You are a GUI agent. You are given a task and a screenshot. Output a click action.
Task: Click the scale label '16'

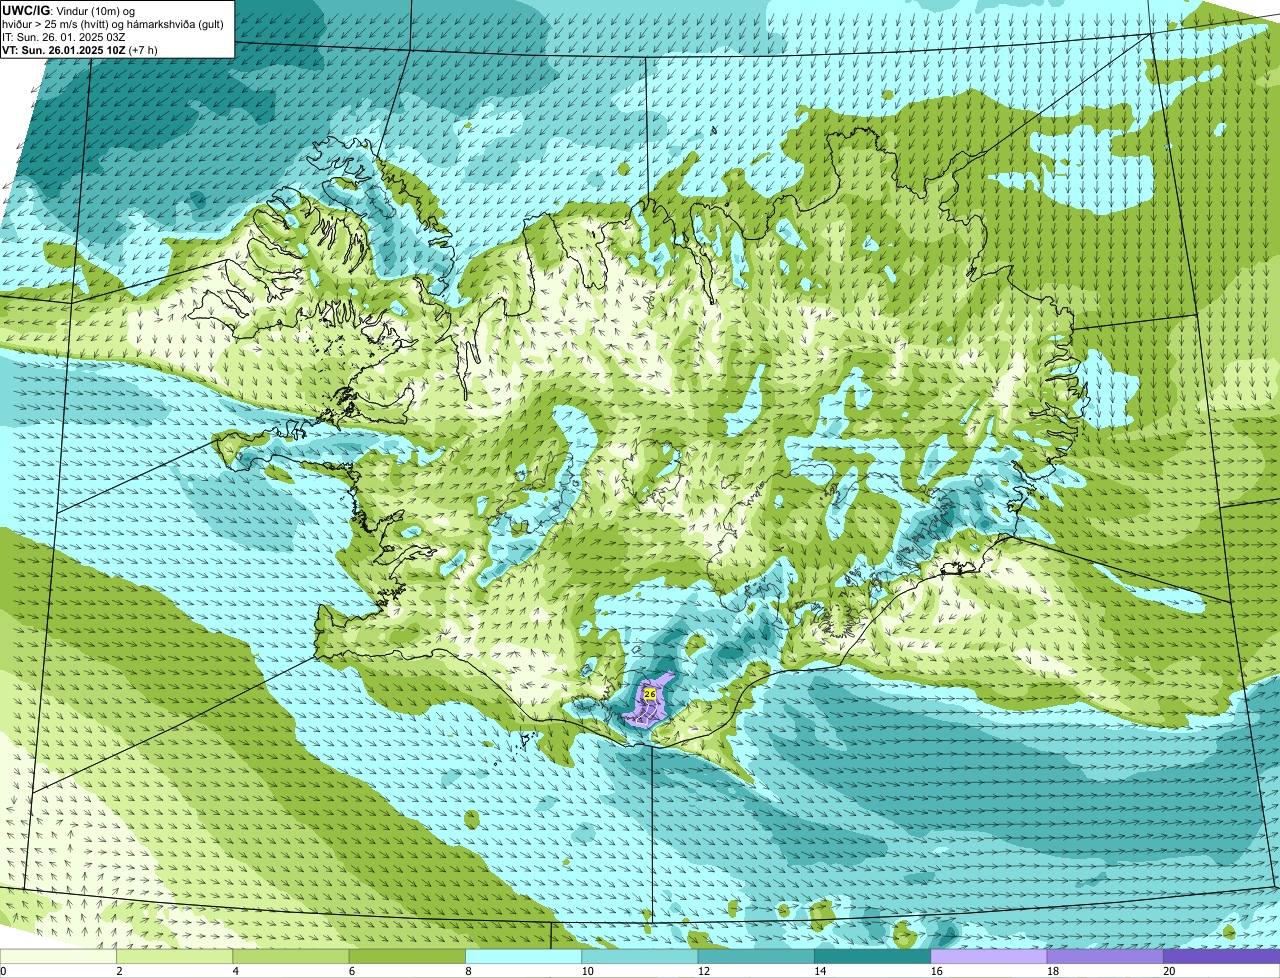point(935,971)
